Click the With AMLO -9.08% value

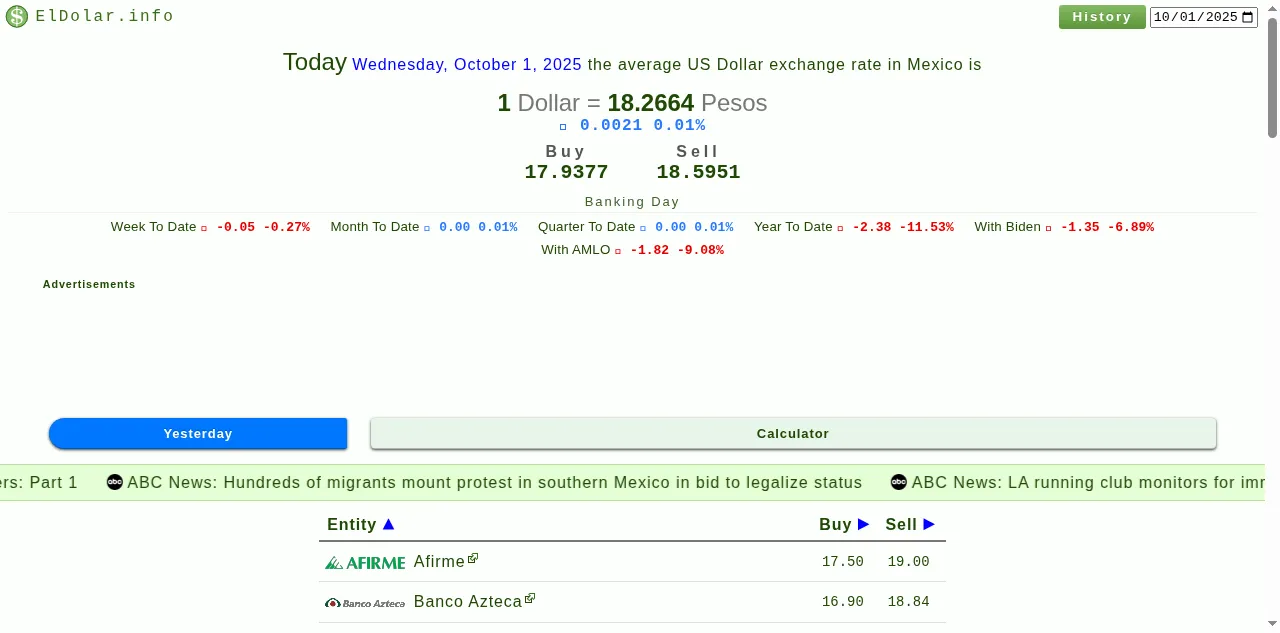coord(701,250)
